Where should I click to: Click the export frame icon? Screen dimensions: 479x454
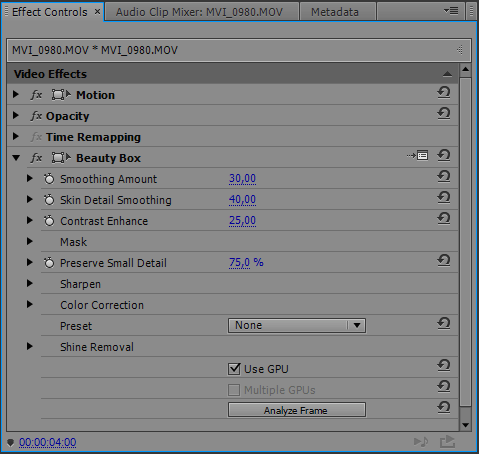[x=447, y=442]
